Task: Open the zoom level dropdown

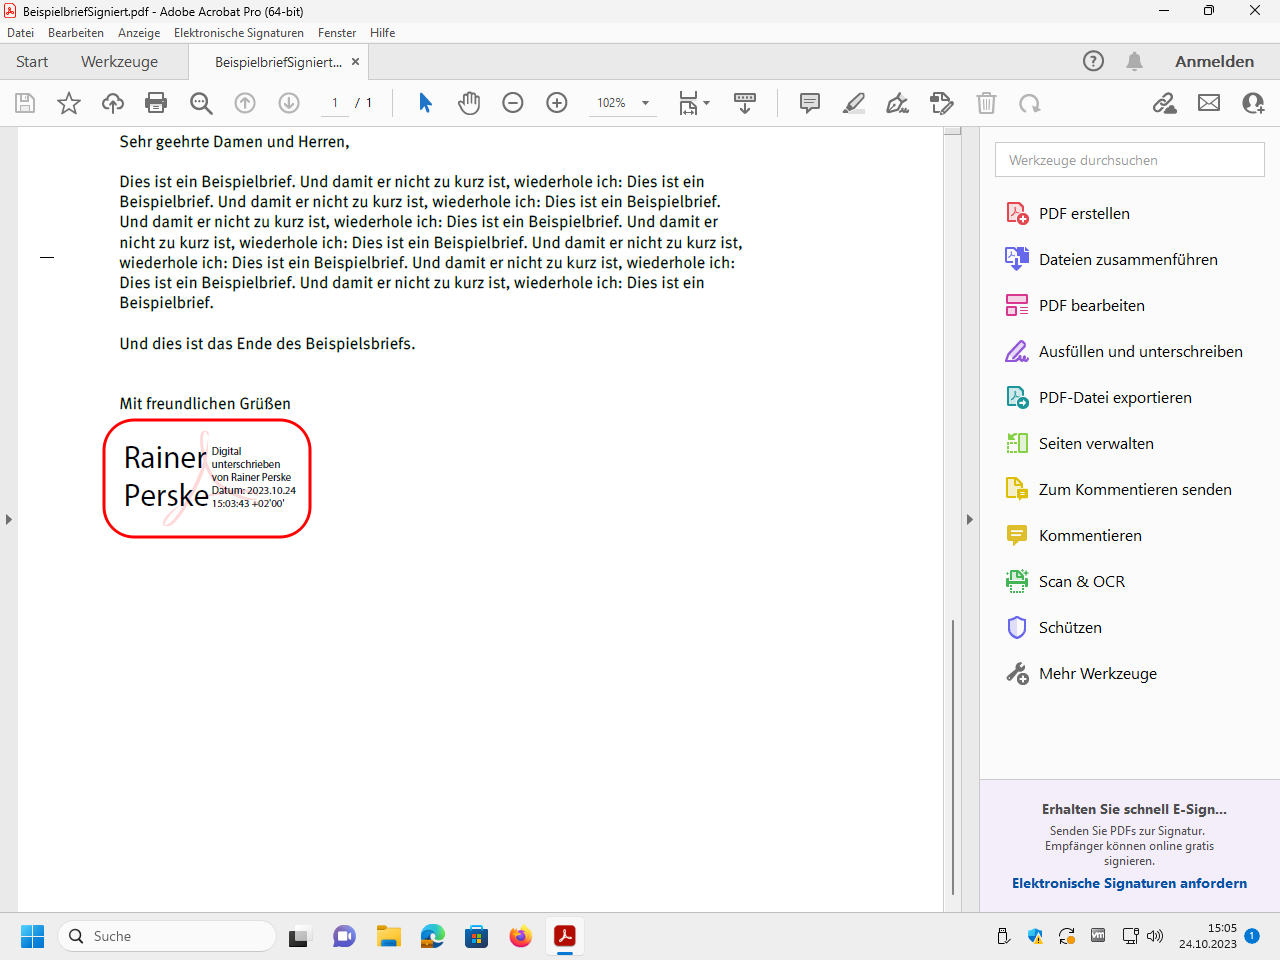Action: click(x=645, y=103)
